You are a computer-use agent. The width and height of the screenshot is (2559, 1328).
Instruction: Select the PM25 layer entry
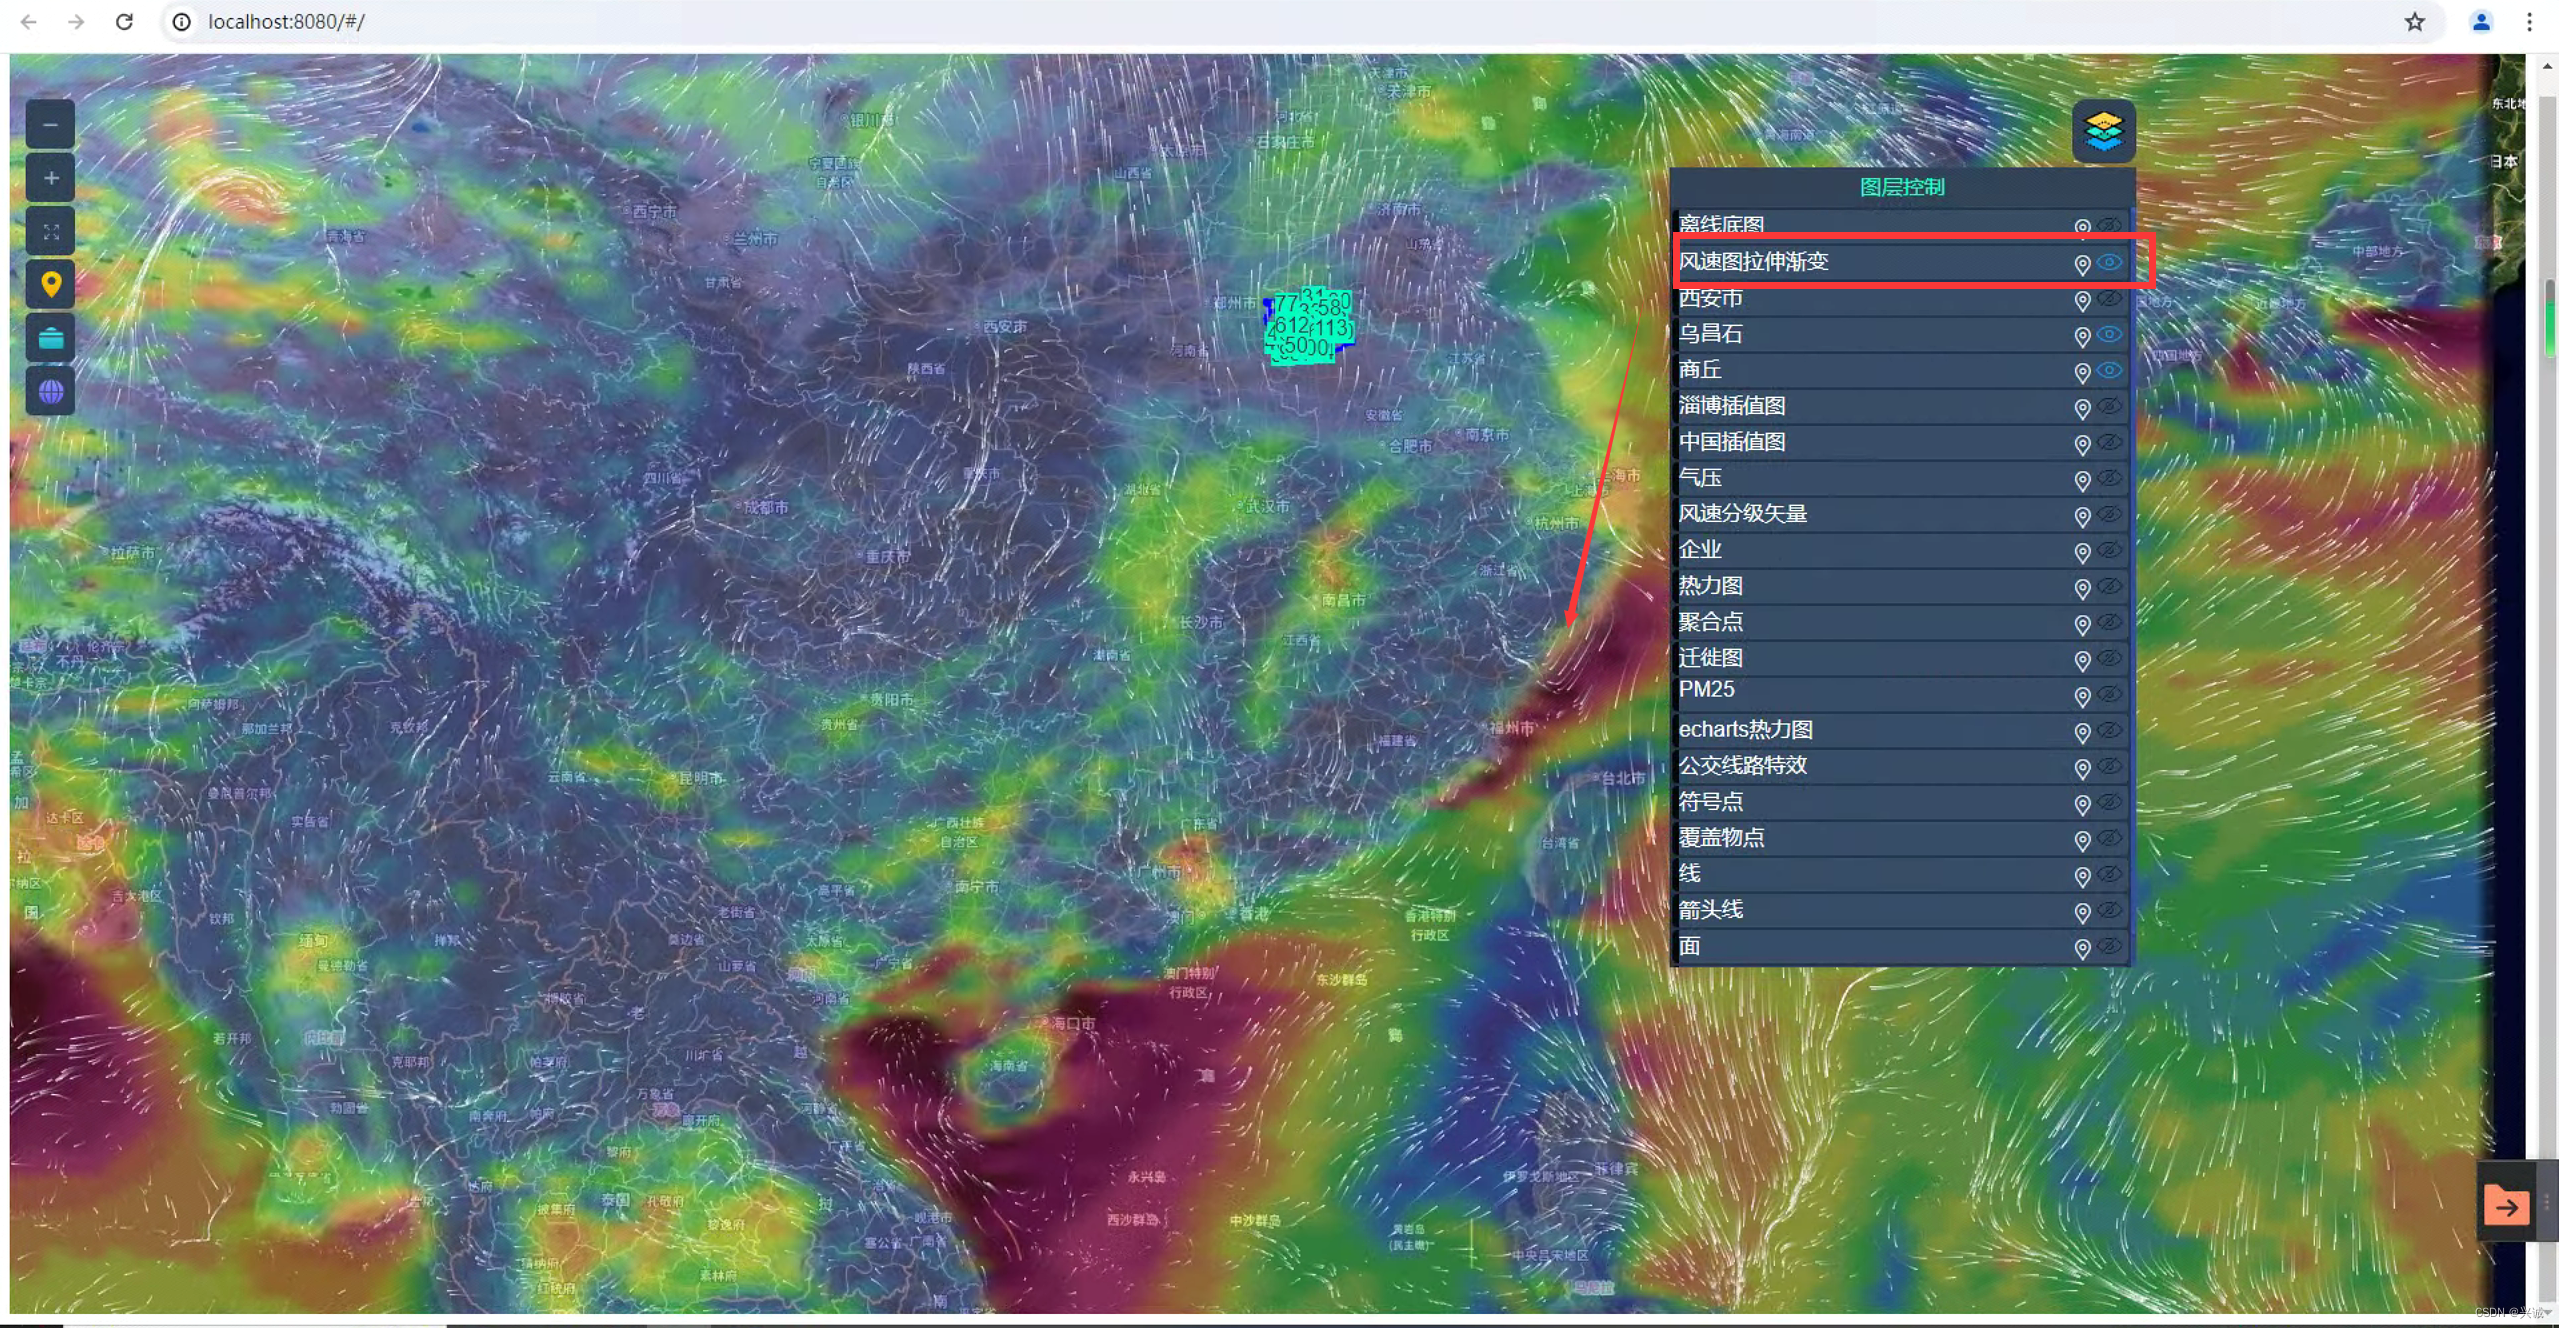[x=1706, y=690]
